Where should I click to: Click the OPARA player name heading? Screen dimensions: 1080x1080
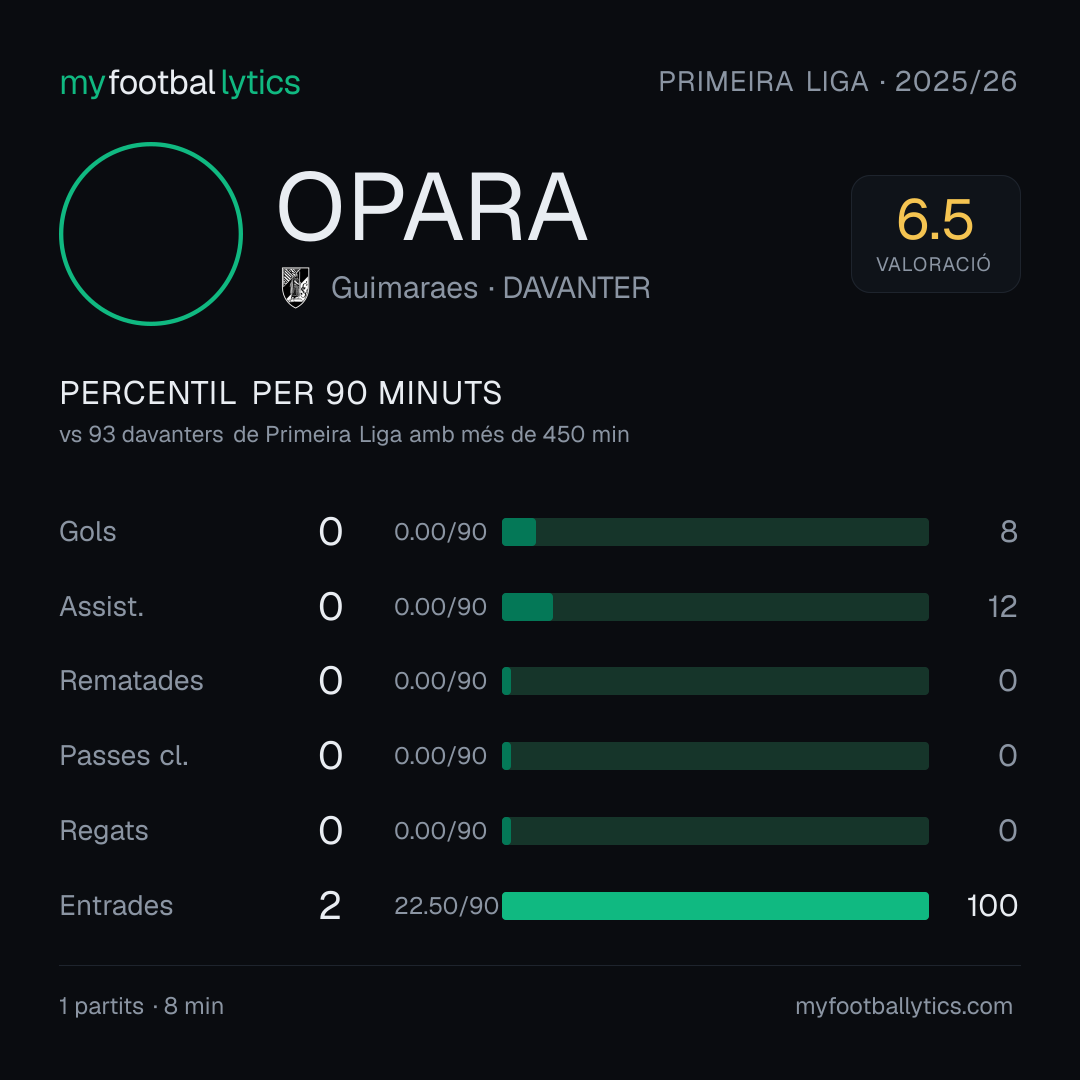point(432,207)
